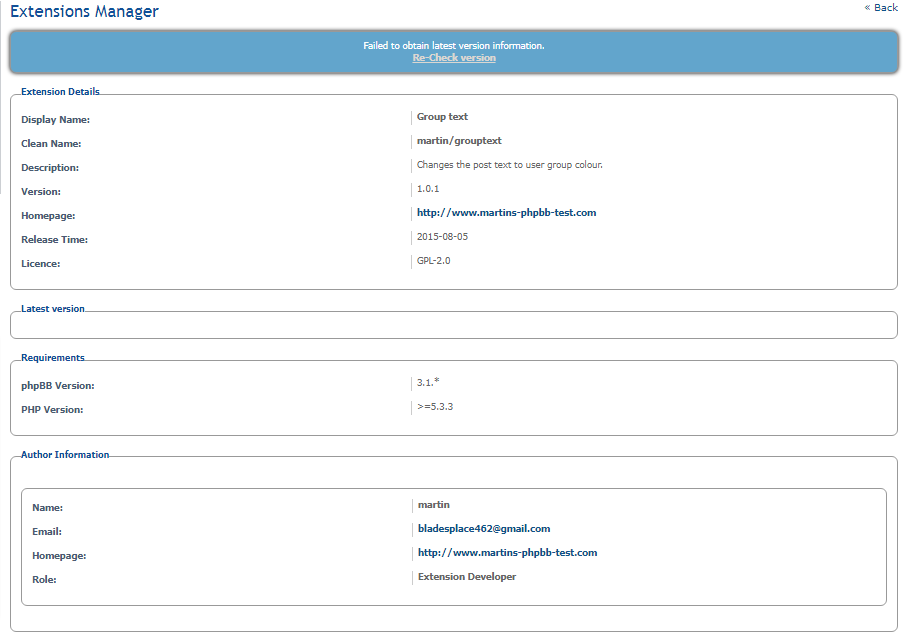Click the description text about user group colour

coord(509,165)
